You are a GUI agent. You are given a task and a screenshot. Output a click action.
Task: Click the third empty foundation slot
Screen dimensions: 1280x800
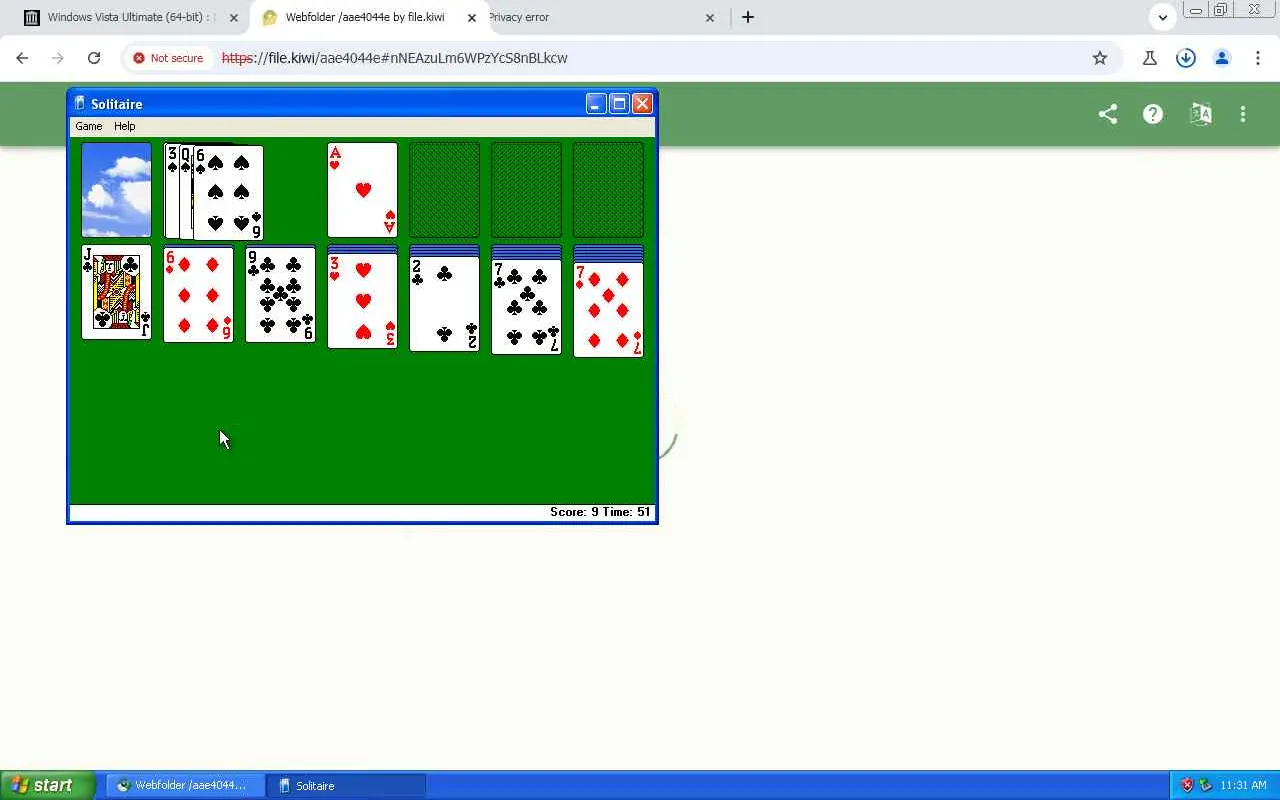point(526,190)
